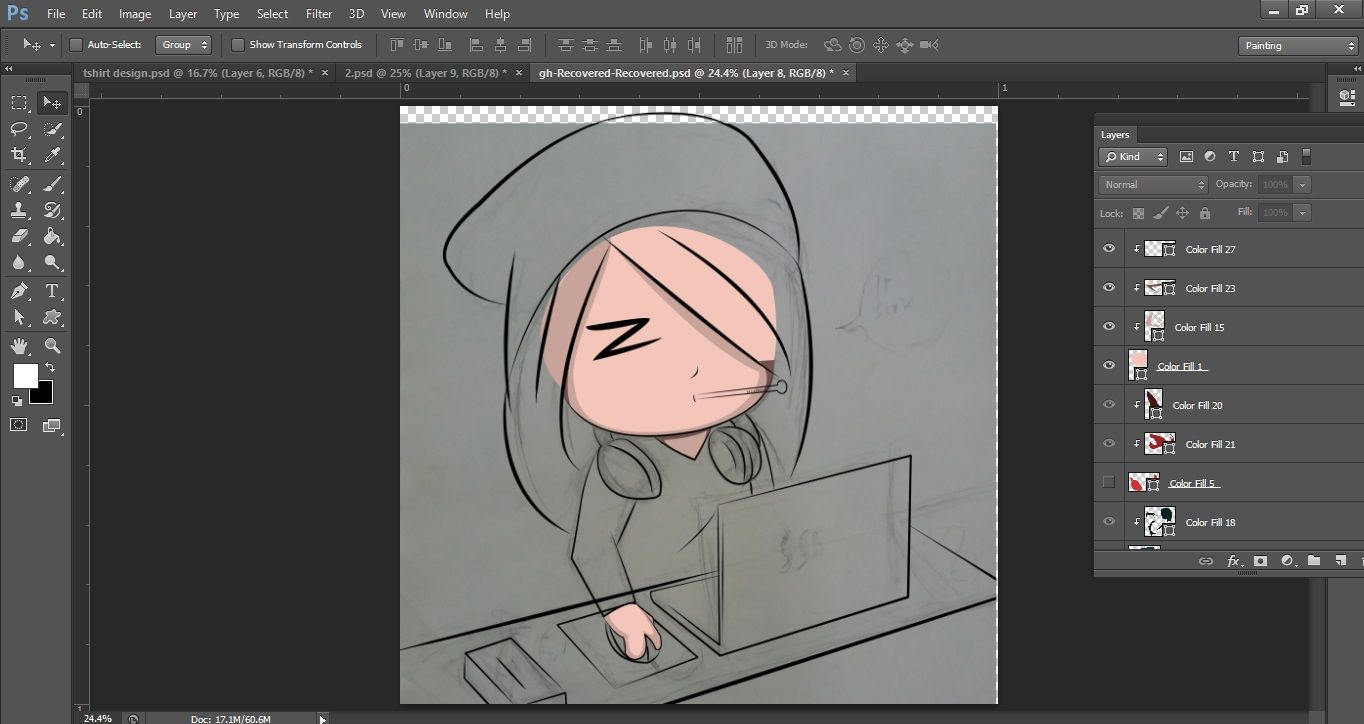Enable the Auto-Select checkbox
This screenshot has width=1364, height=724.
[x=76, y=45]
